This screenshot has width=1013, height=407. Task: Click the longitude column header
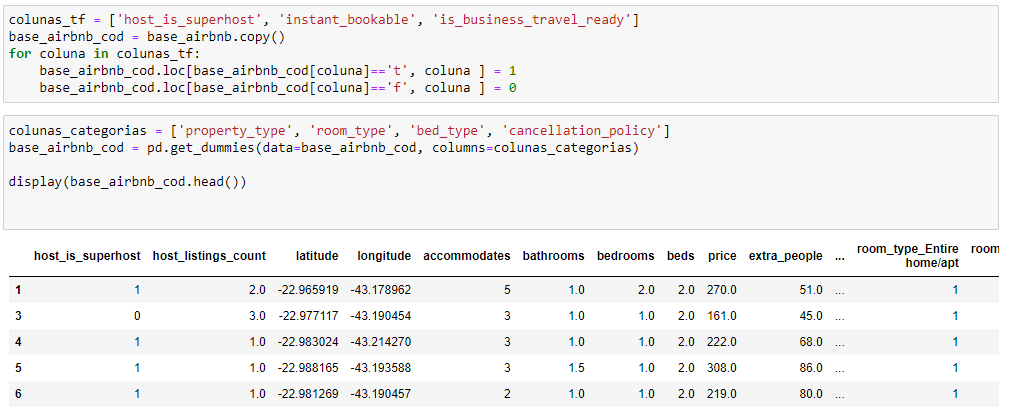click(384, 256)
